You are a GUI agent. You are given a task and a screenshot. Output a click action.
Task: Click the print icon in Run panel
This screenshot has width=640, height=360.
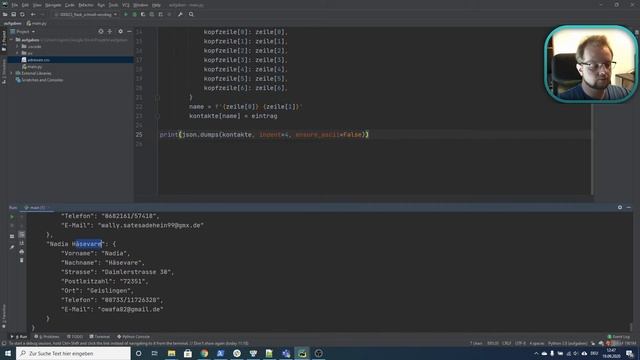(x=22, y=251)
